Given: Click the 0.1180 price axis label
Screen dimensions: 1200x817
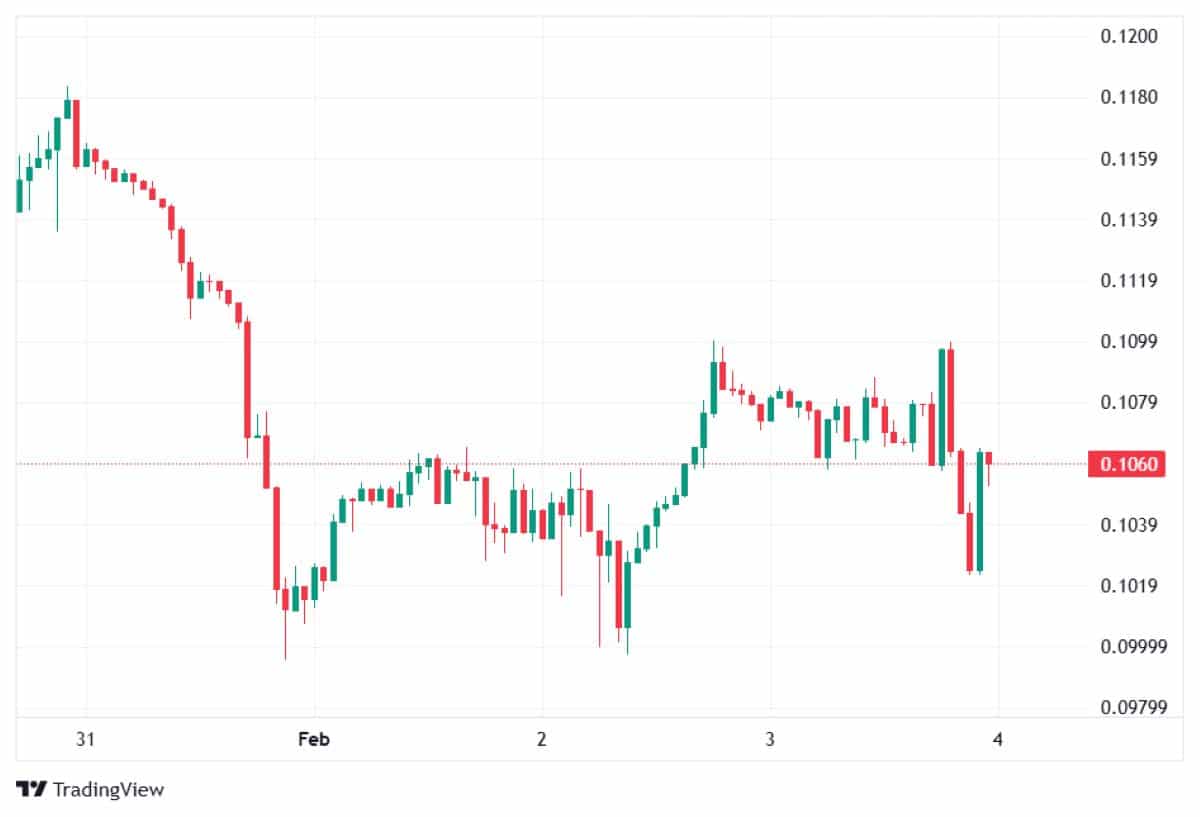Looking at the screenshot, I should point(1128,98).
